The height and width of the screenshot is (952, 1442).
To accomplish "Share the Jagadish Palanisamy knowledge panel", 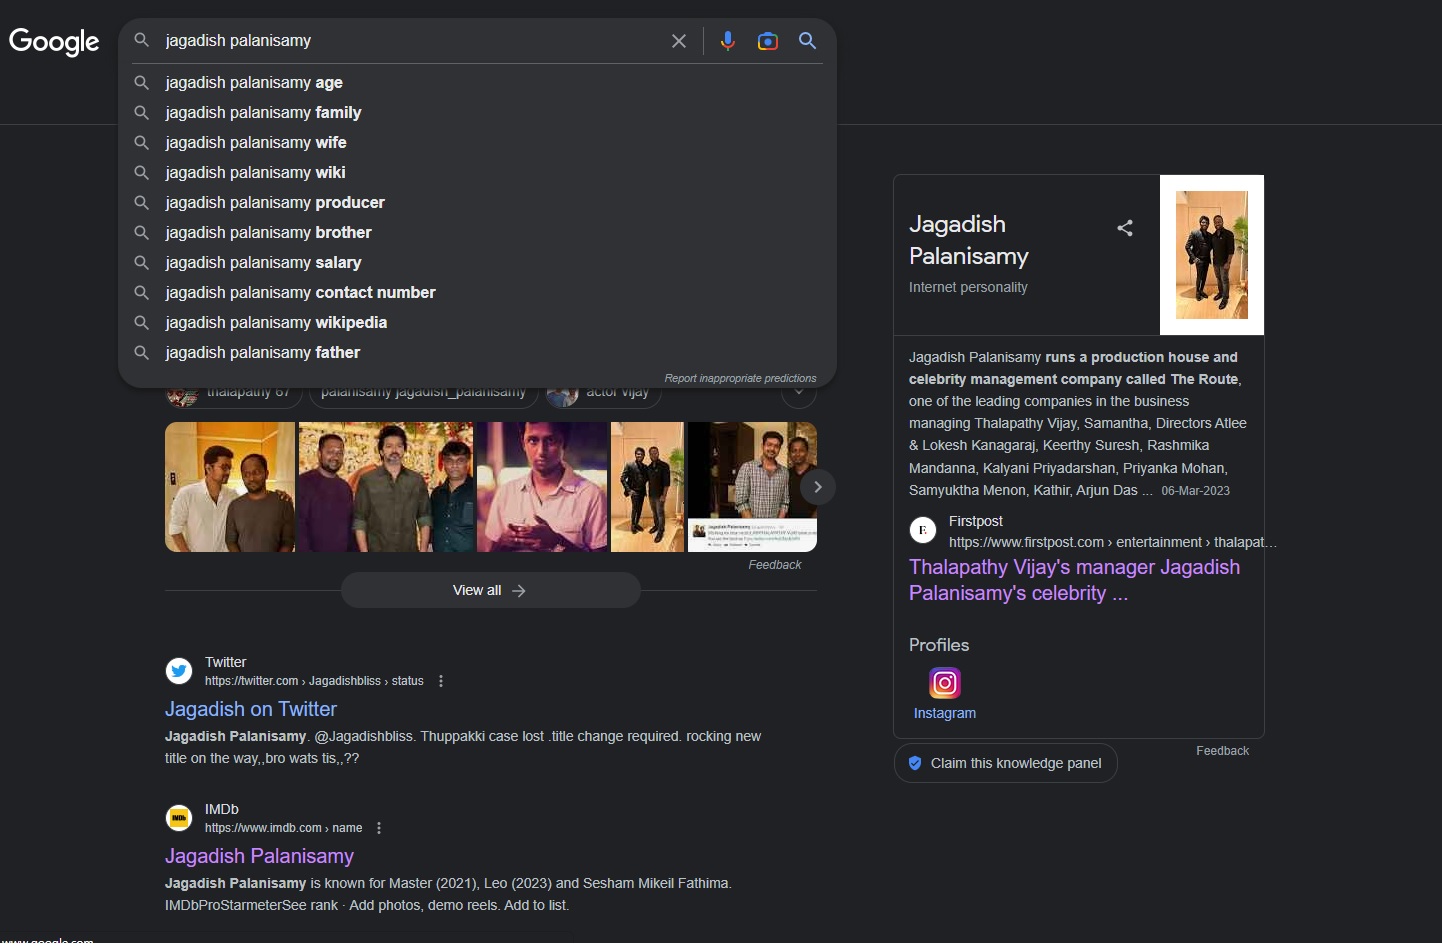I will point(1125,228).
